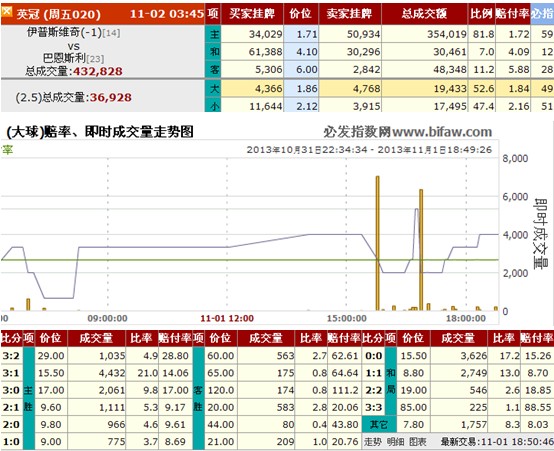Screen dimensions: 554x451
Task: Select the 主 home win row label
Action: click(x=214, y=34)
